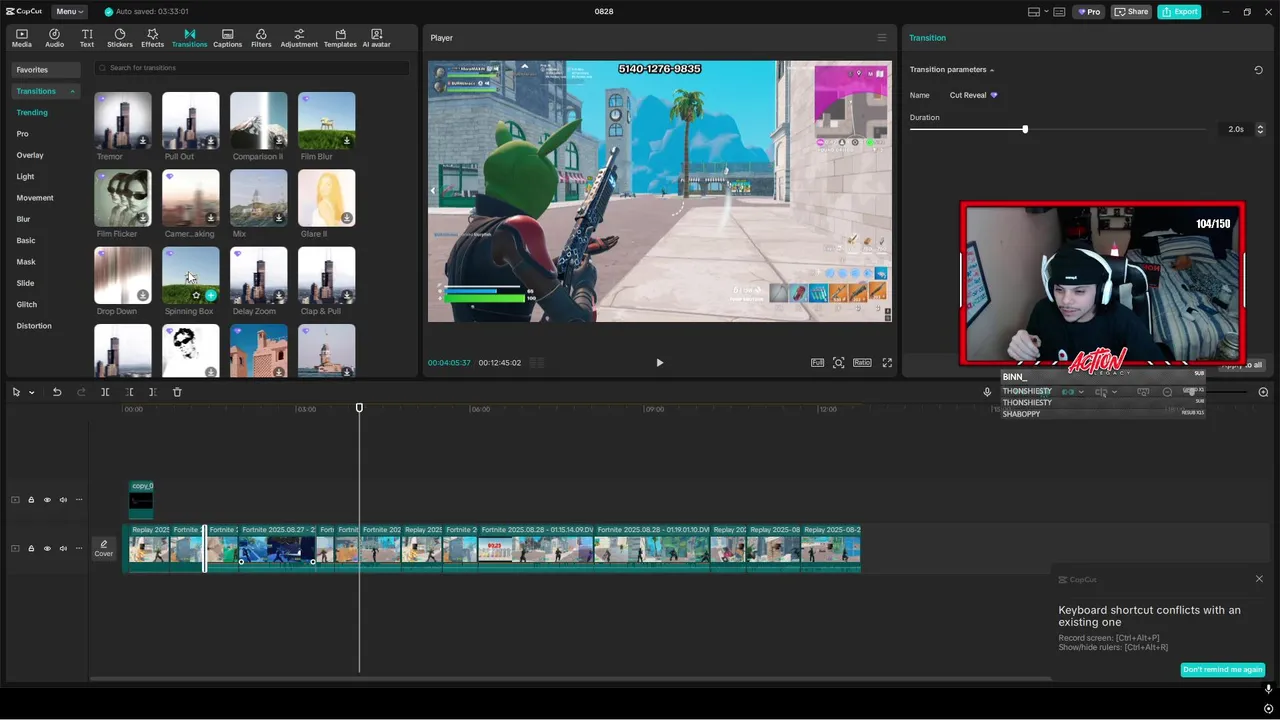
Task: Open layout dropdown arrow in title bar
Action: coord(1046,12)
